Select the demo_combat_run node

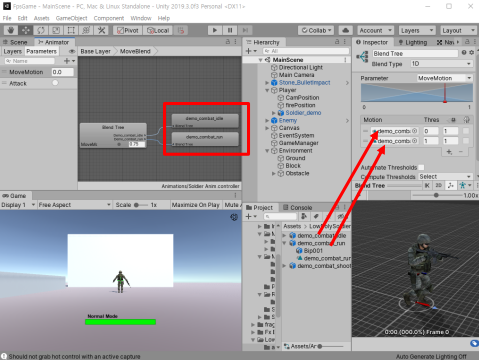[x=205, y=139]
